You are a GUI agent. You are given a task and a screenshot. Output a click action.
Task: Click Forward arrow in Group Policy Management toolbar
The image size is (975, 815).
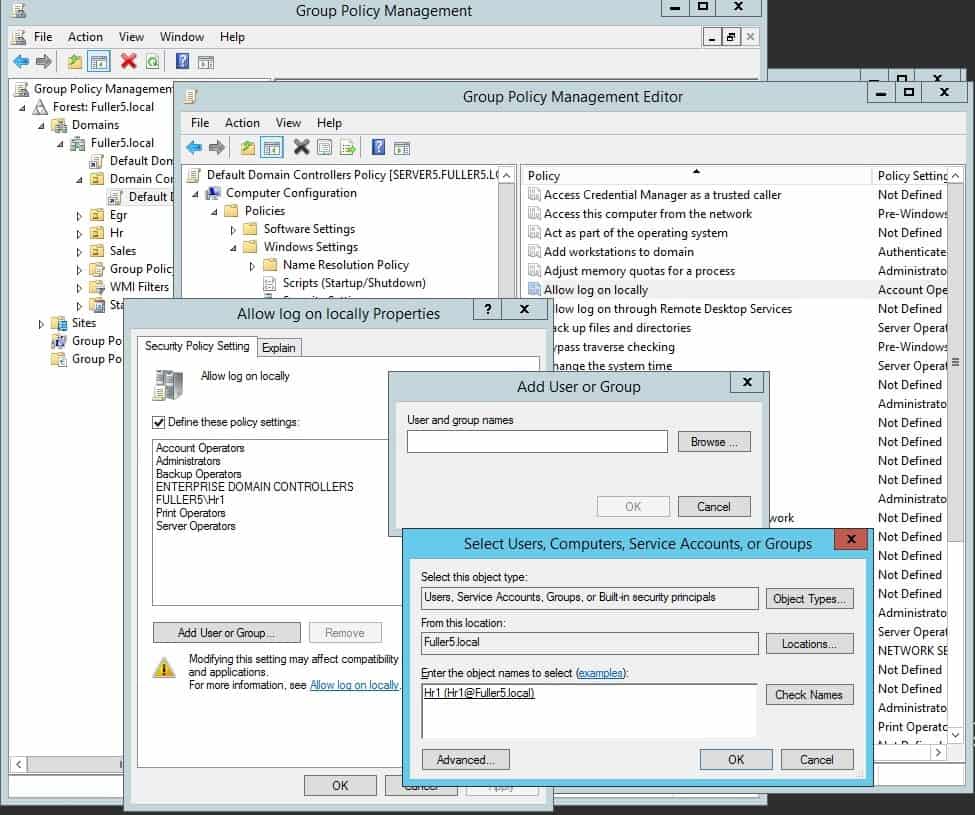pyautogui.click(x=44, y=61)
